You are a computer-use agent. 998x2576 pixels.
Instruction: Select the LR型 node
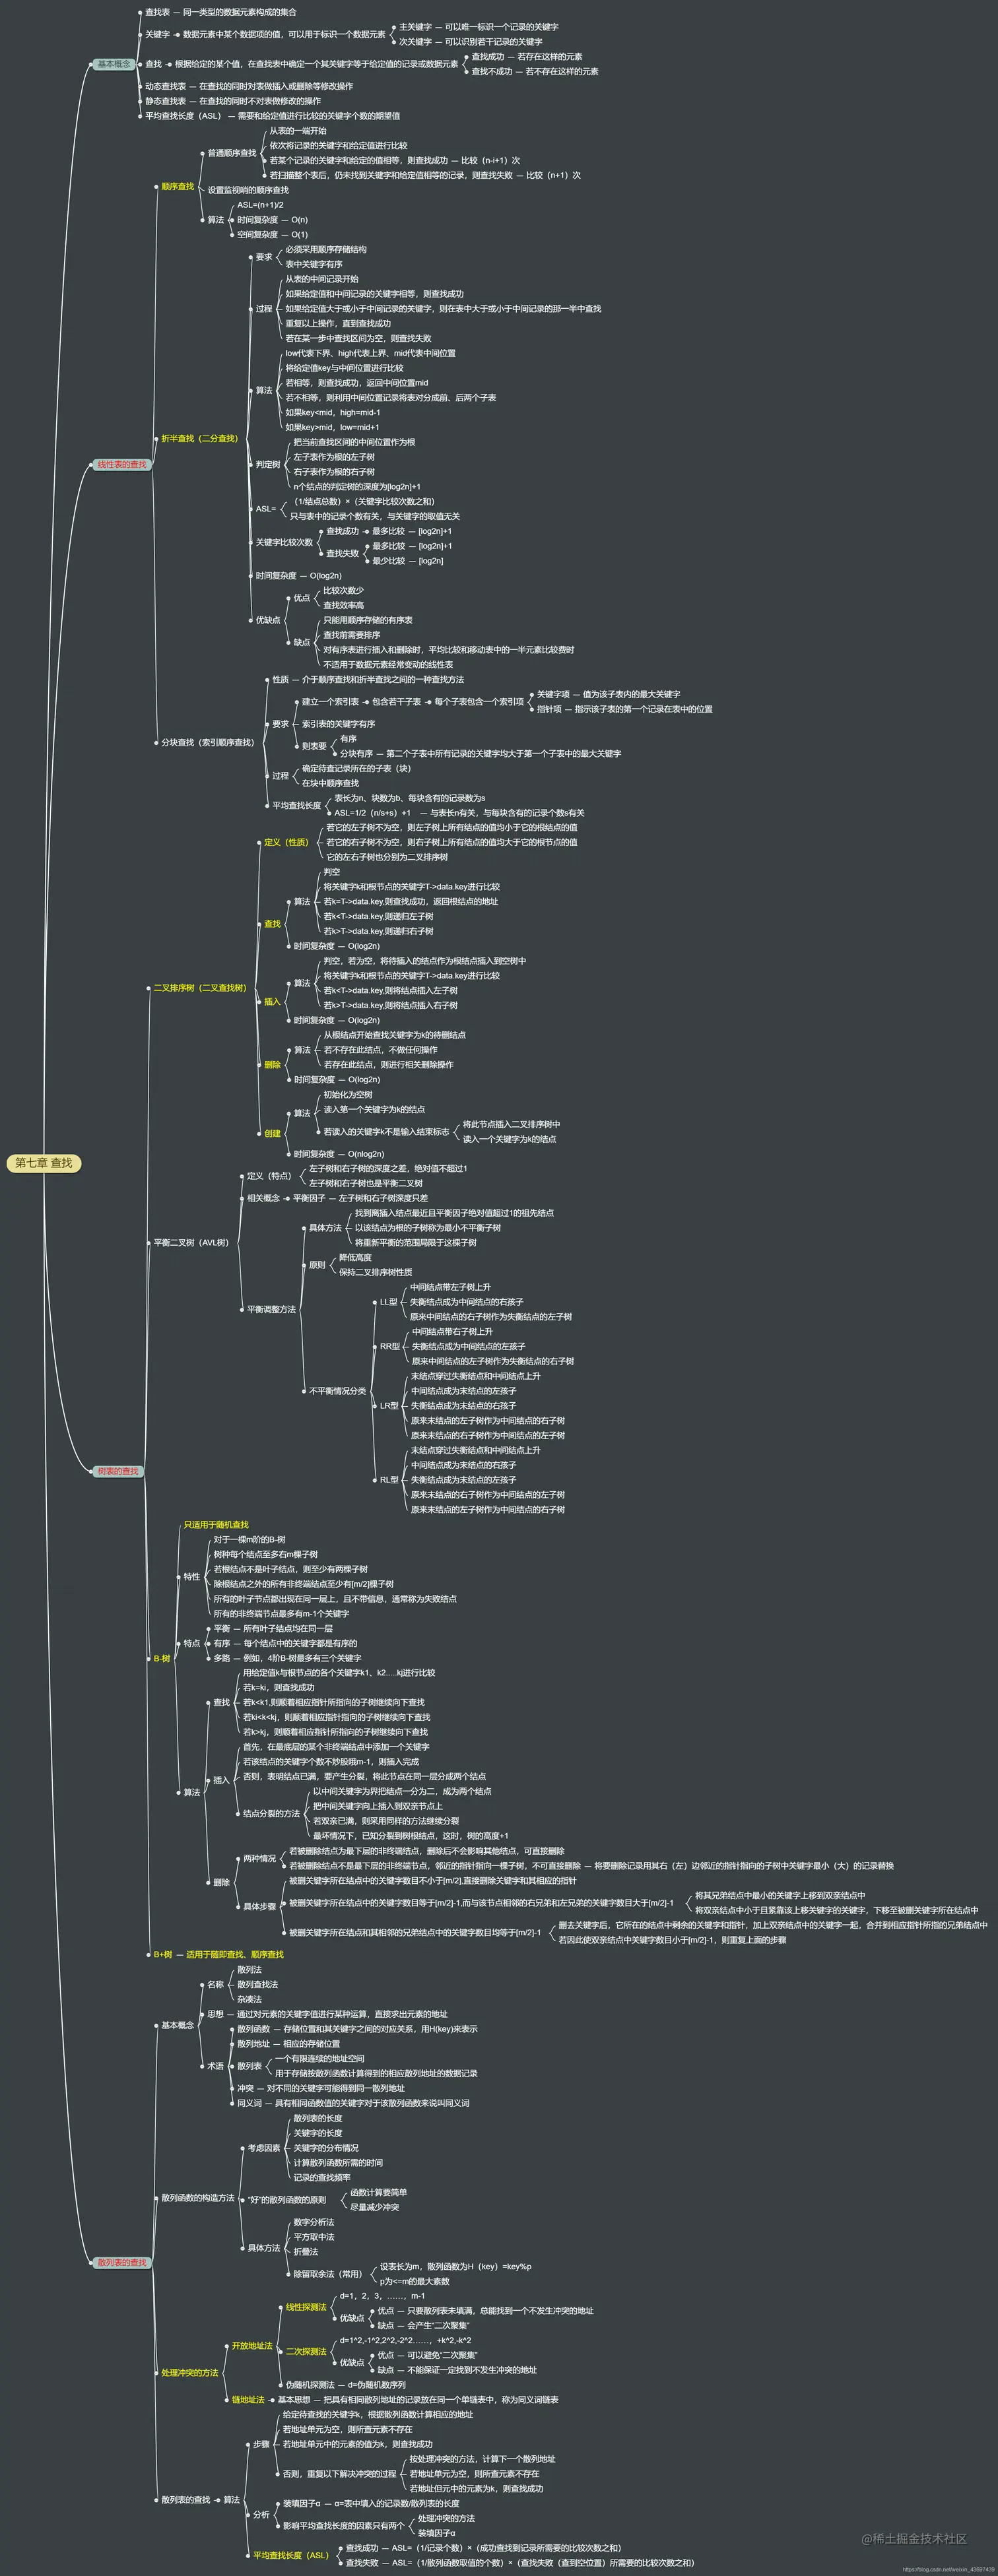click(x=389, y=1406)
